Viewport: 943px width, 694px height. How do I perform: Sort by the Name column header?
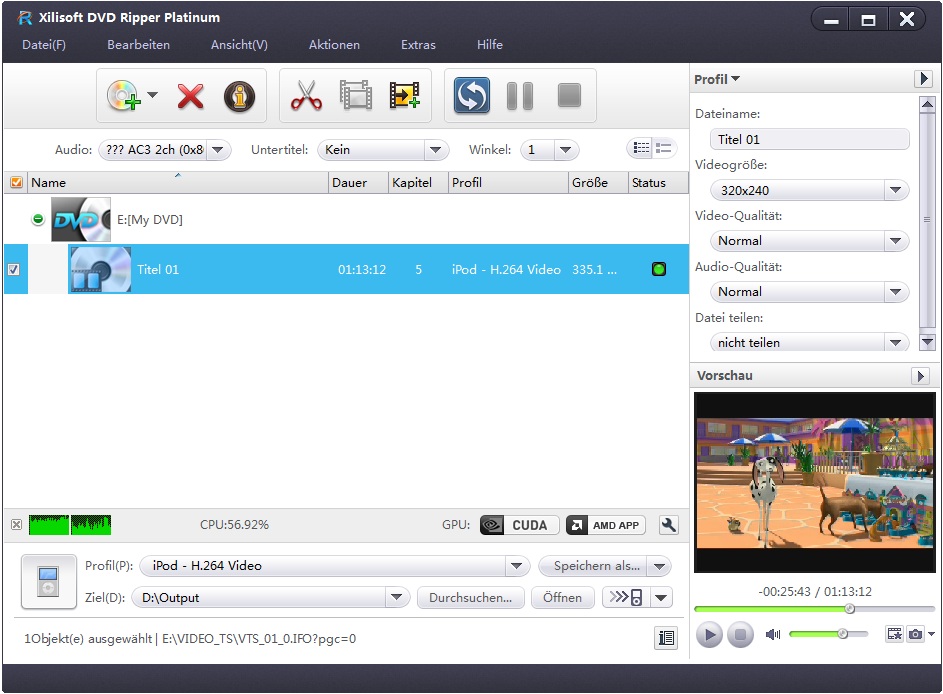177,182
